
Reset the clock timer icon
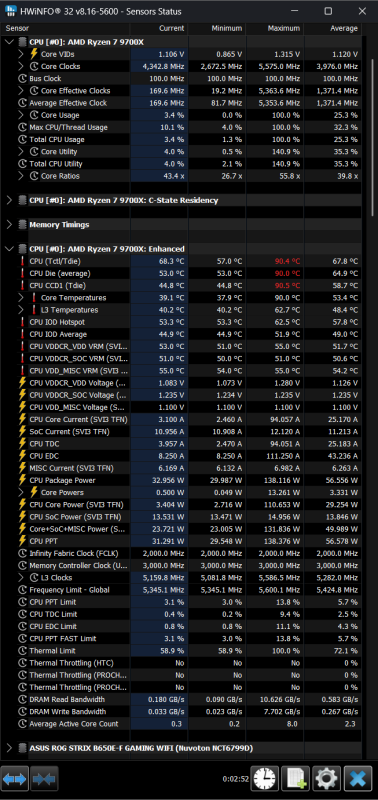click(x=264, y=779)
